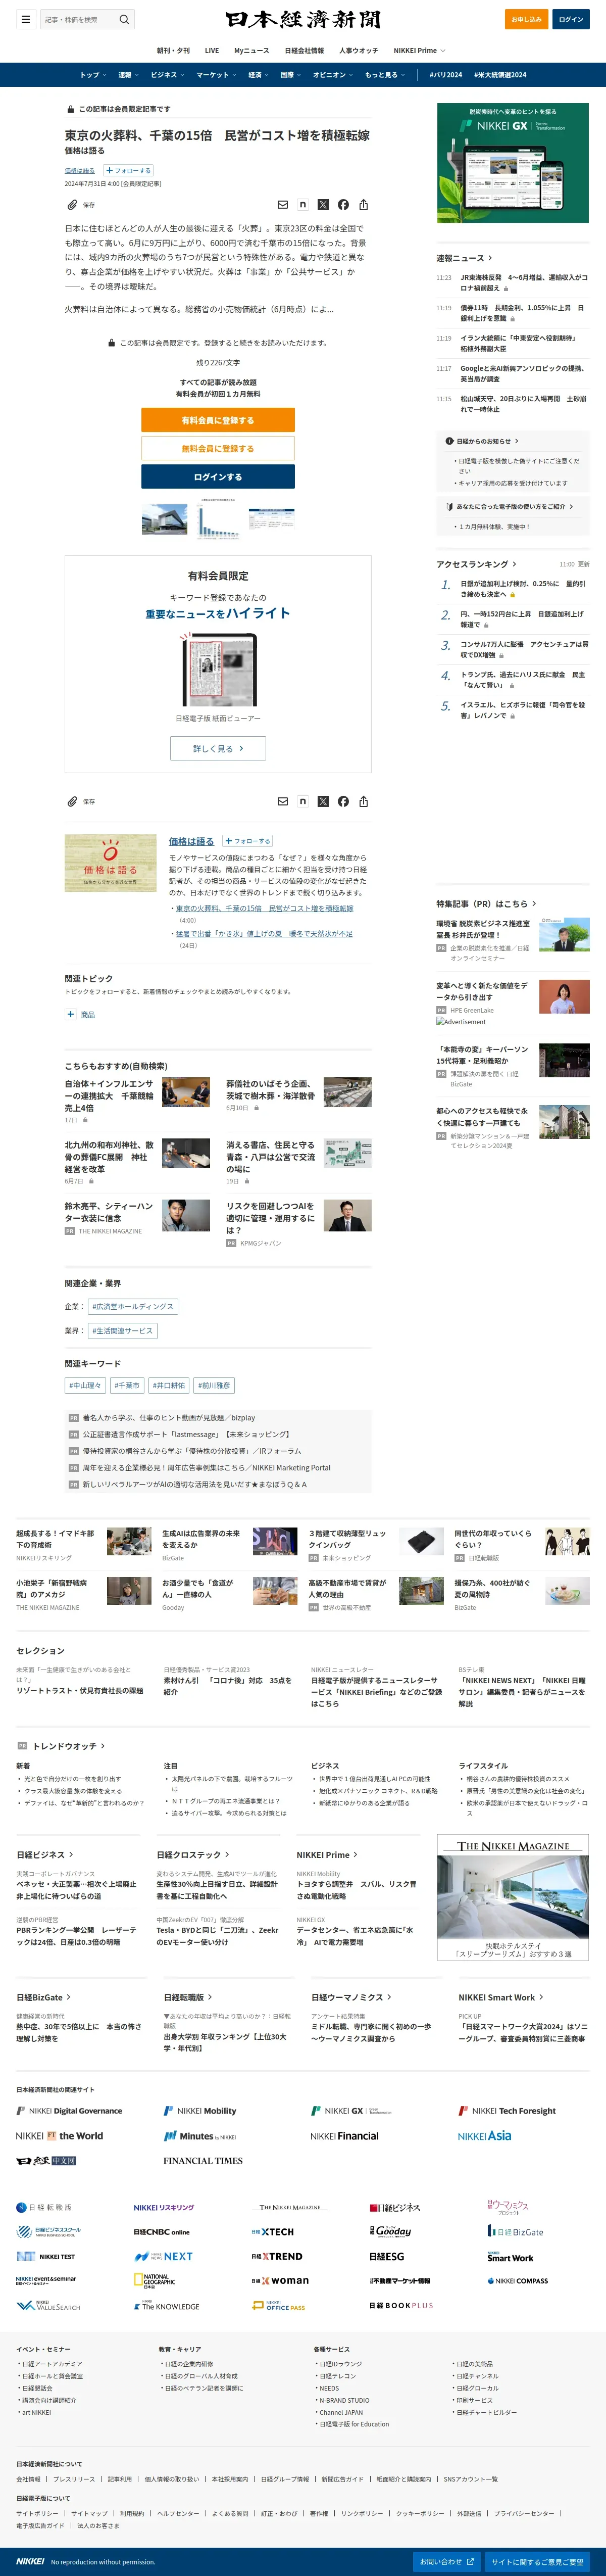Click the #広済堂ホールディングス company tag
The width and height of the screenshot is (606, 2576).
(132, 1306)
